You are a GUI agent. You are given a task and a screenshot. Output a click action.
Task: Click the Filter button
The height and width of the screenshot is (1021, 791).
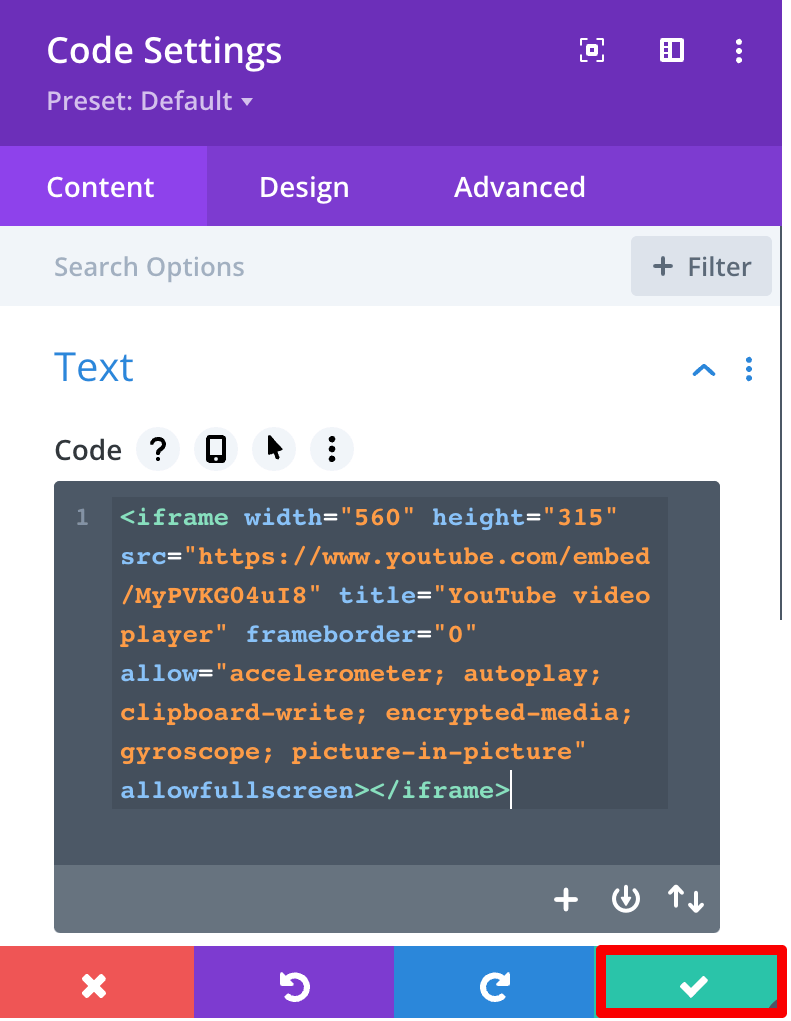click(x=701, y=267)
